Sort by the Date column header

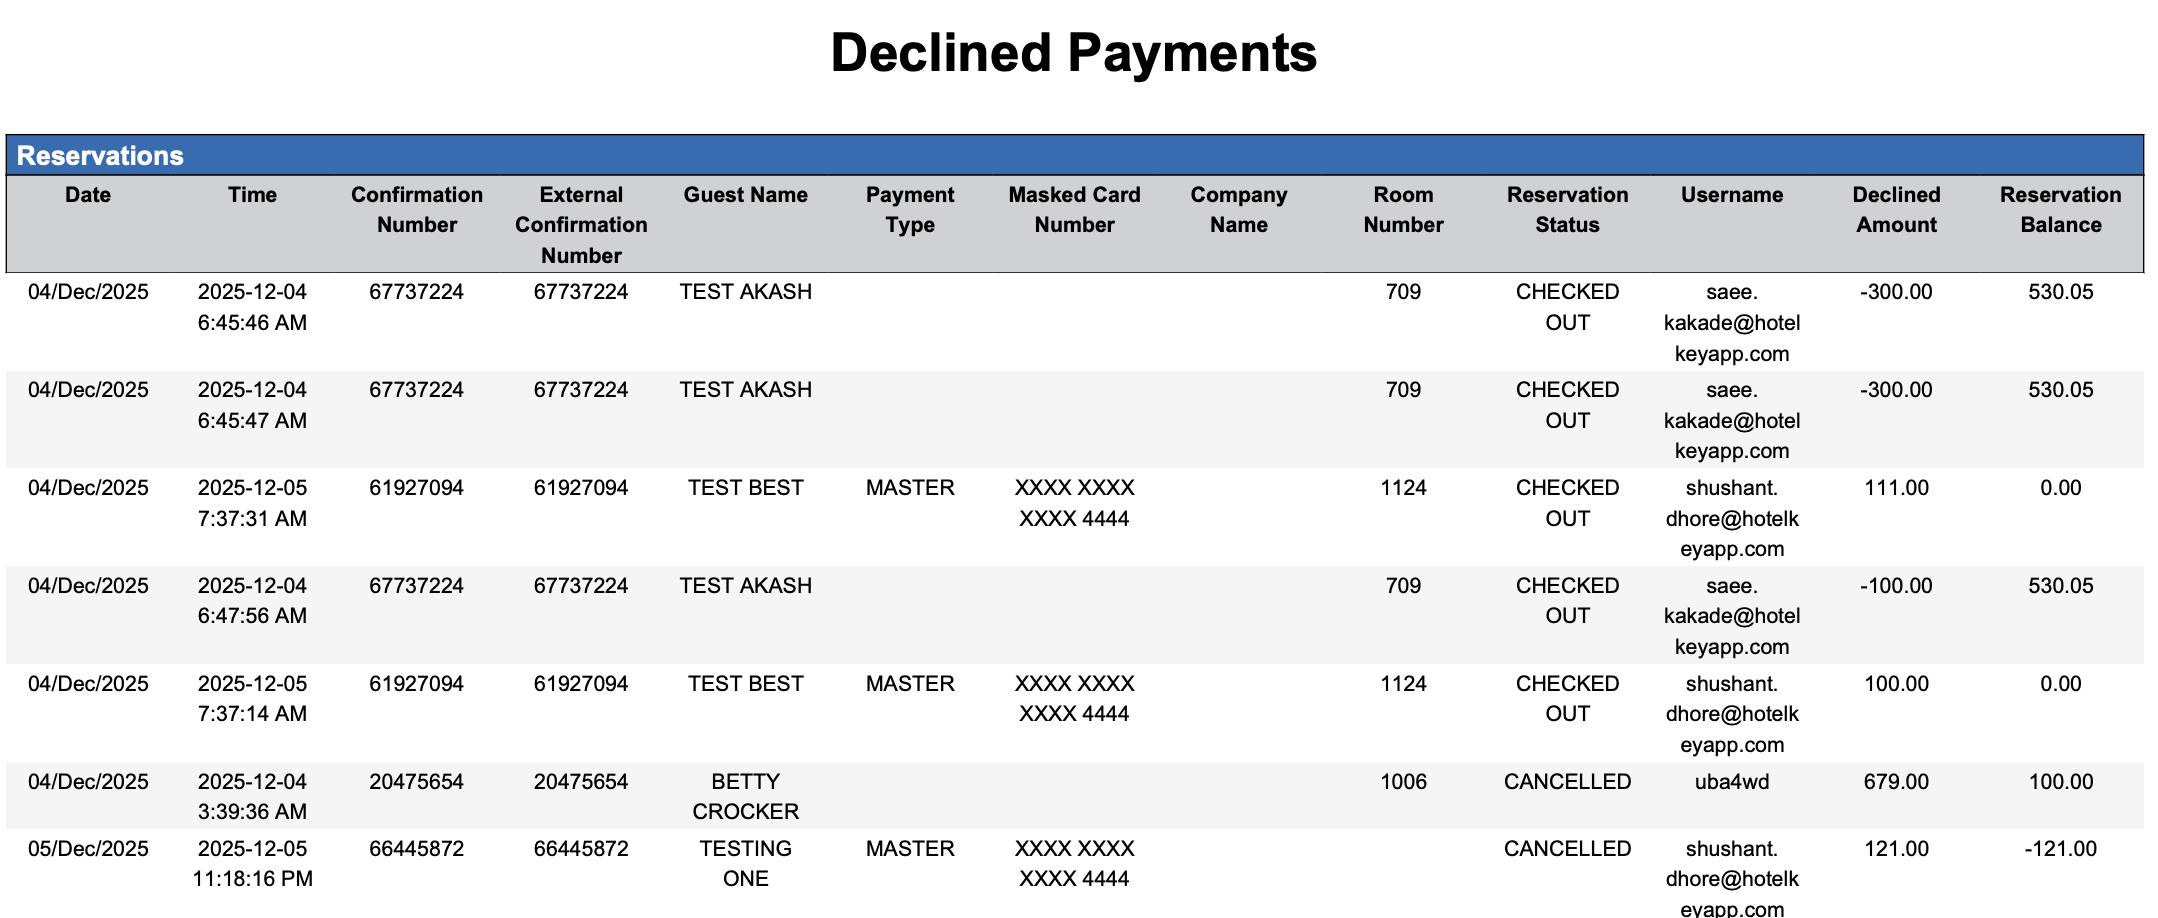pos(88,195)
